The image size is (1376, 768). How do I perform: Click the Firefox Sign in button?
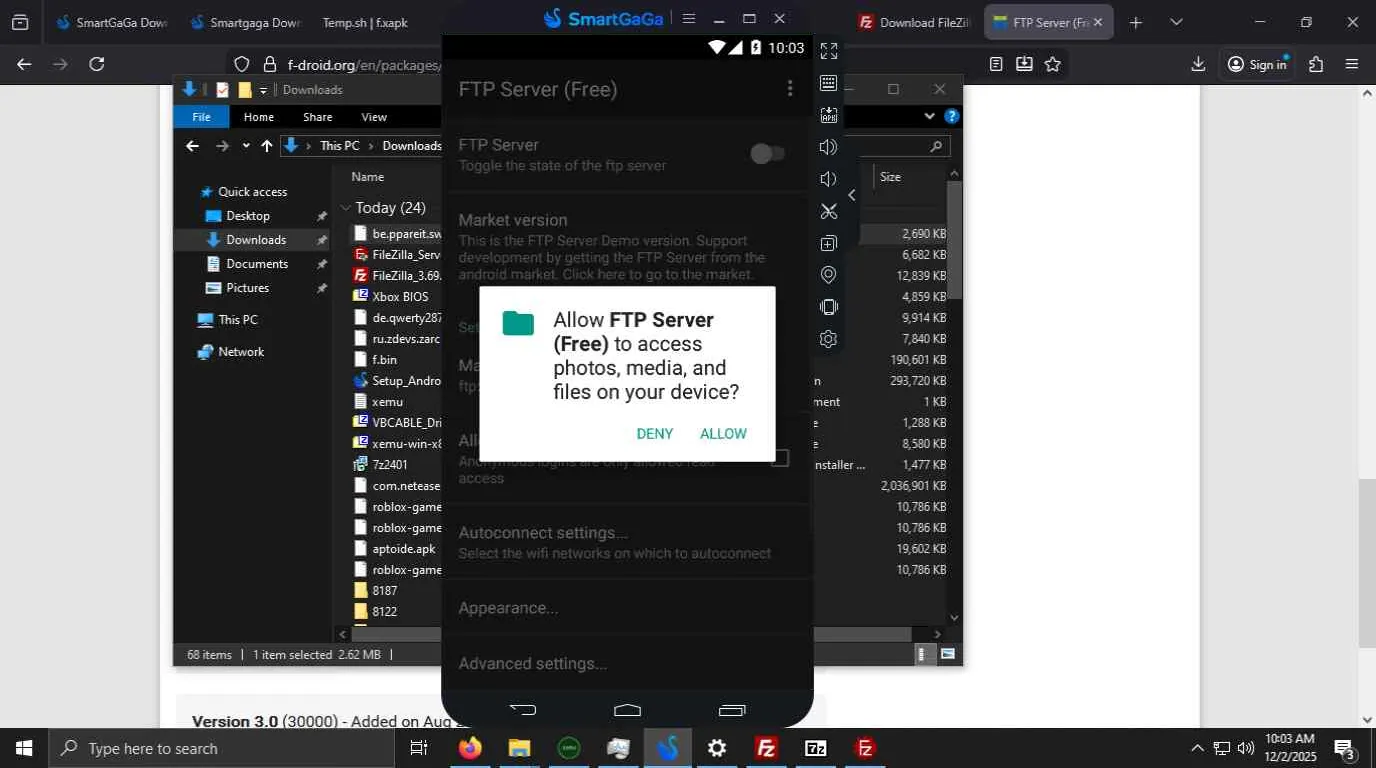(1257, 64)
